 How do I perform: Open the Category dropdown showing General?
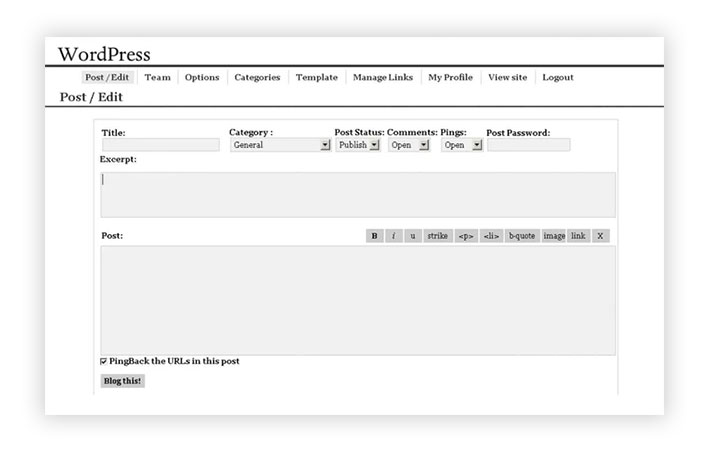pos(280,145)
